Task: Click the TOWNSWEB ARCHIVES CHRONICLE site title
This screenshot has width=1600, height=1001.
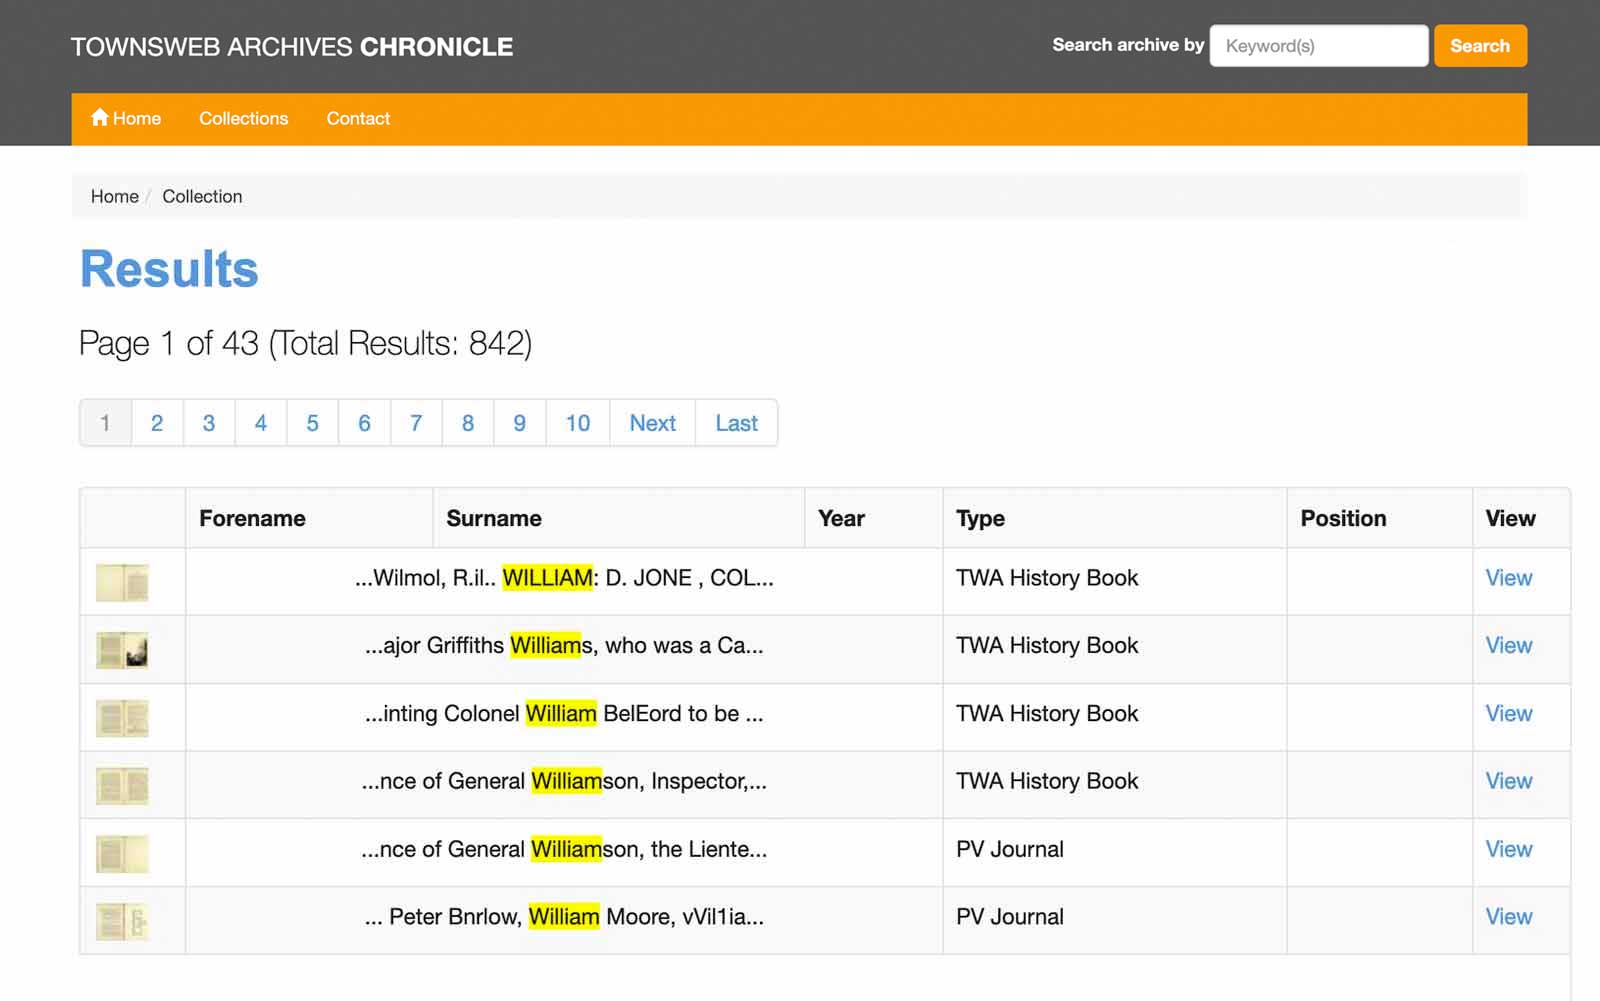Action: (x=292, y=47)
